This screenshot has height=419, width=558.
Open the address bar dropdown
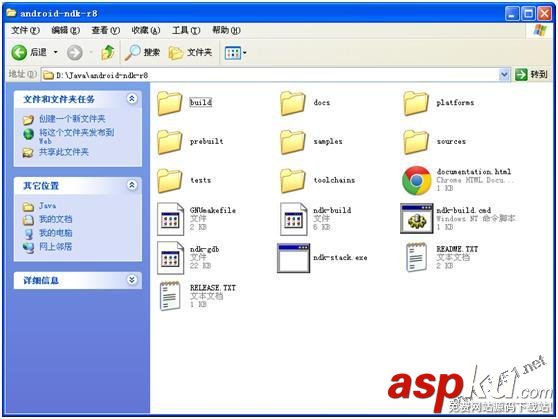[x=504, y=75]
